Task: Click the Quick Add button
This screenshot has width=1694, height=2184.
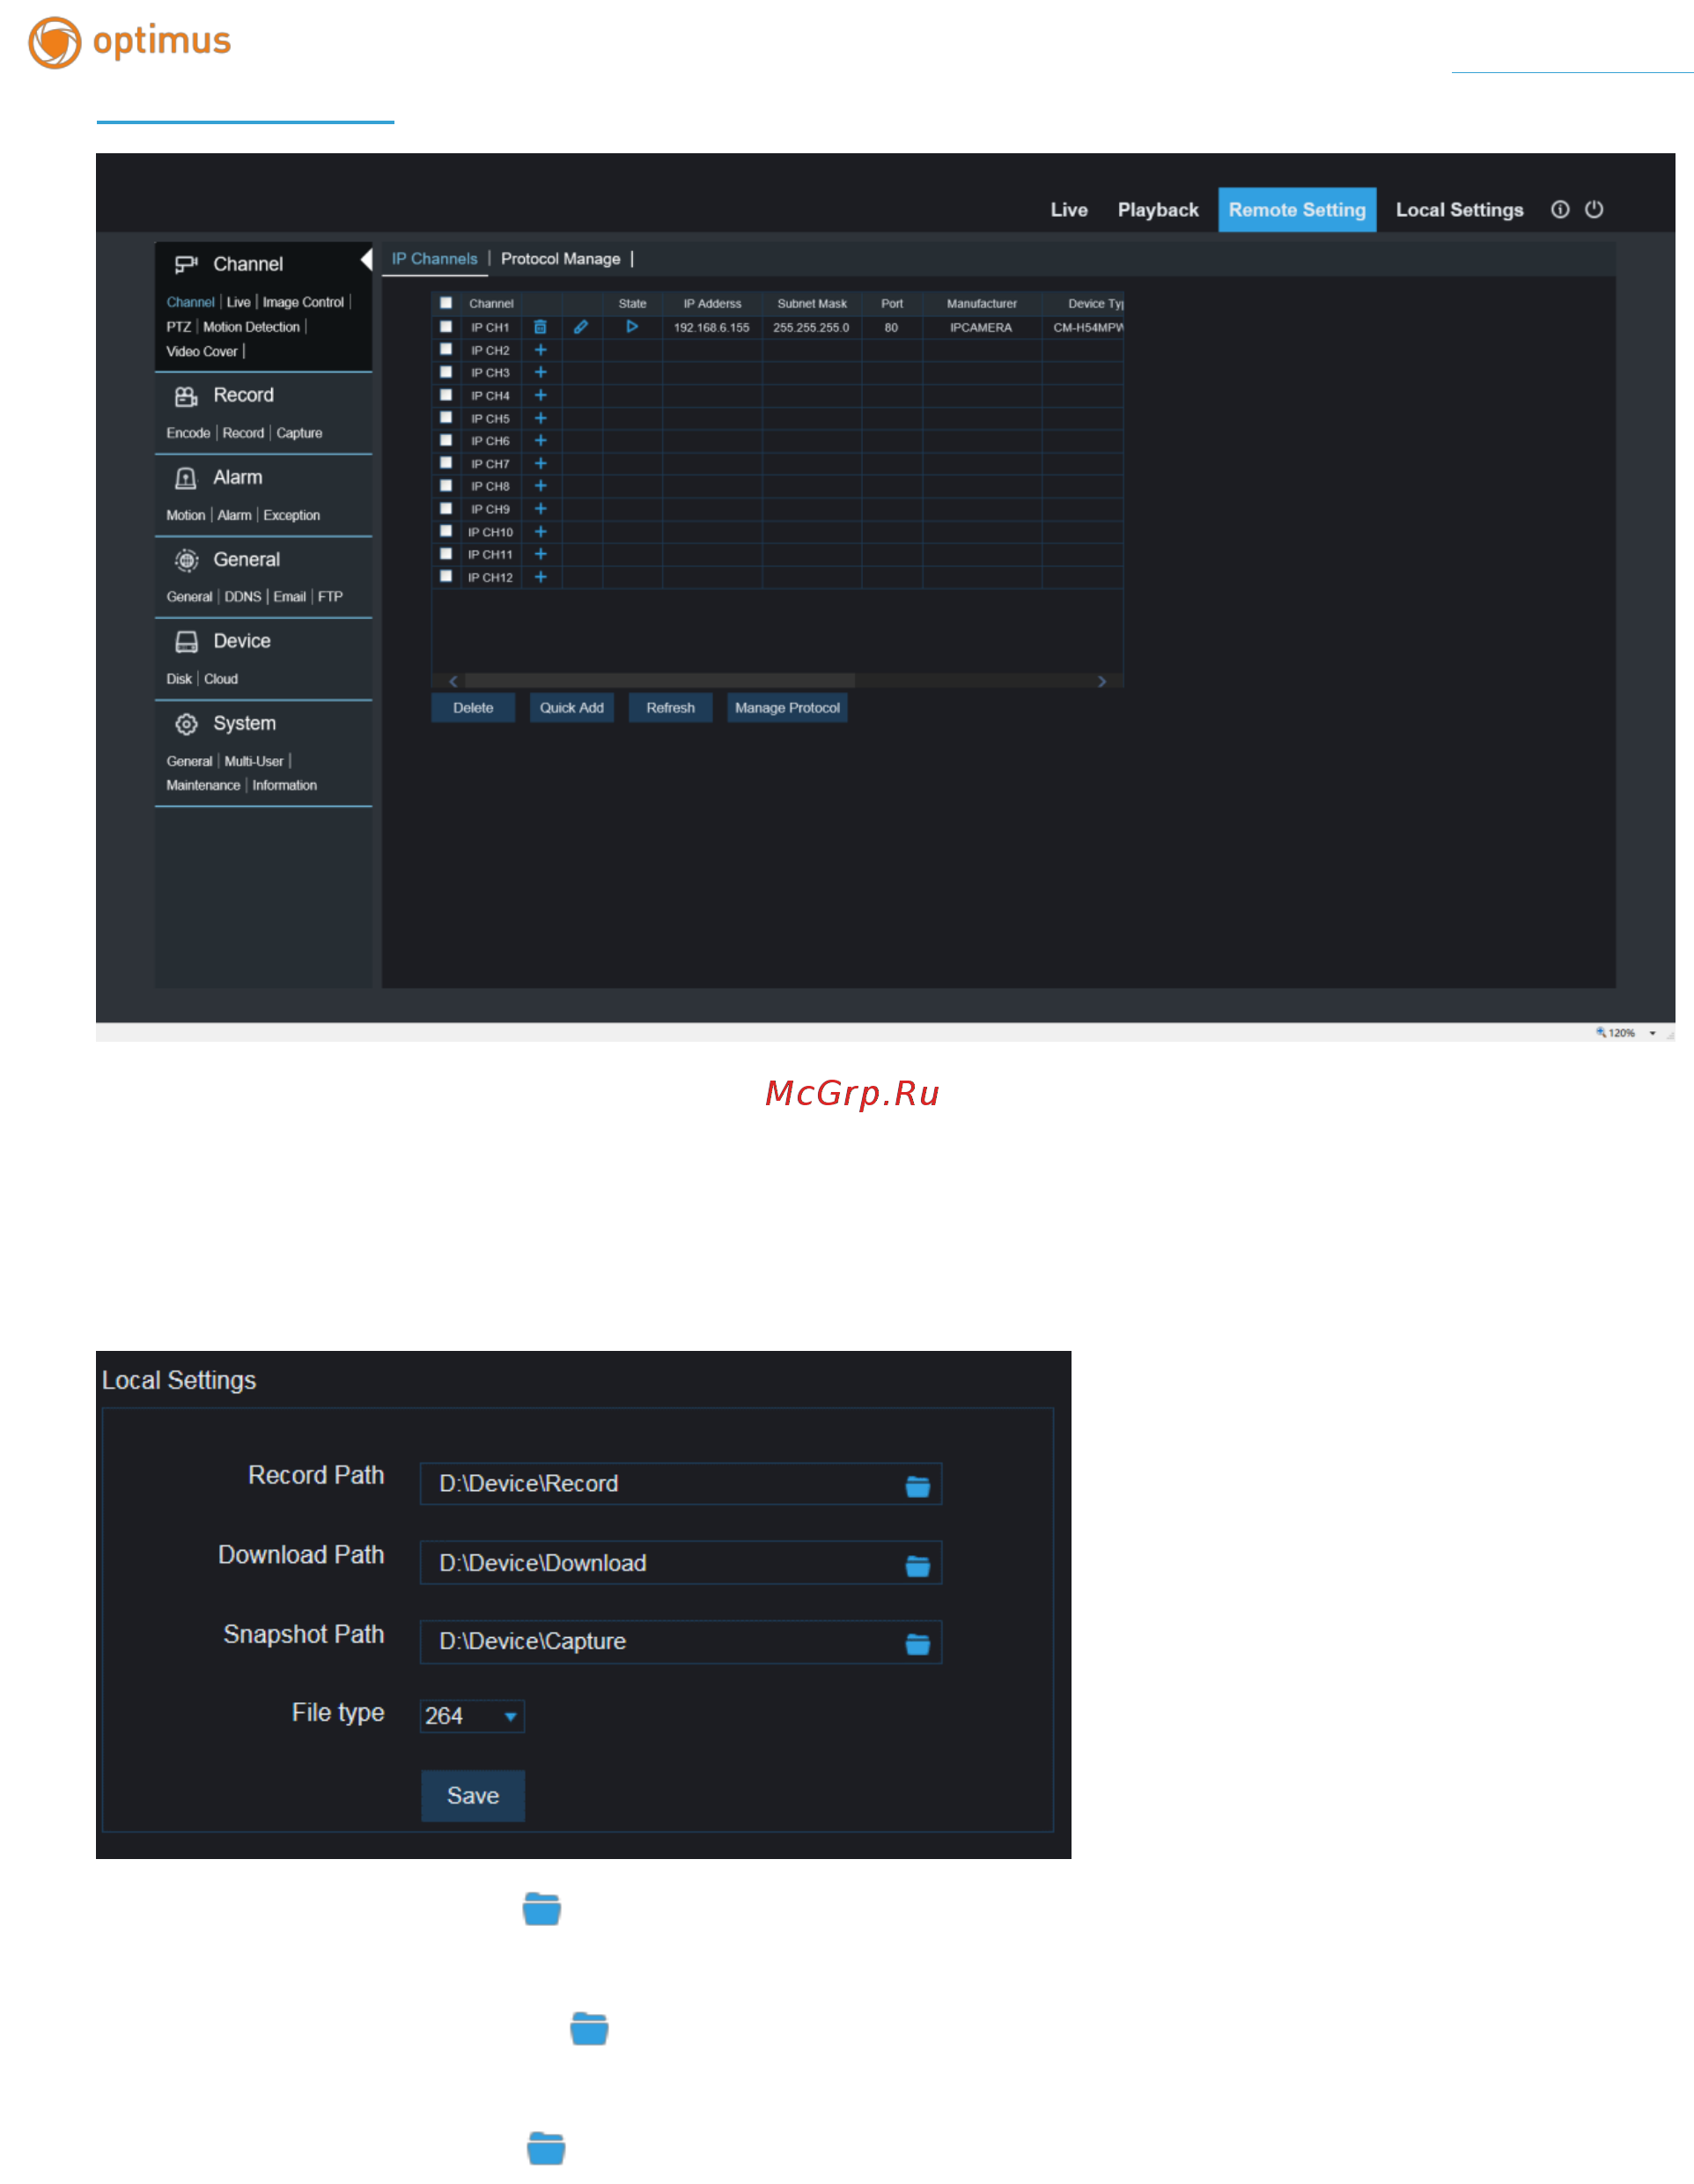Action: pos(571,708)
